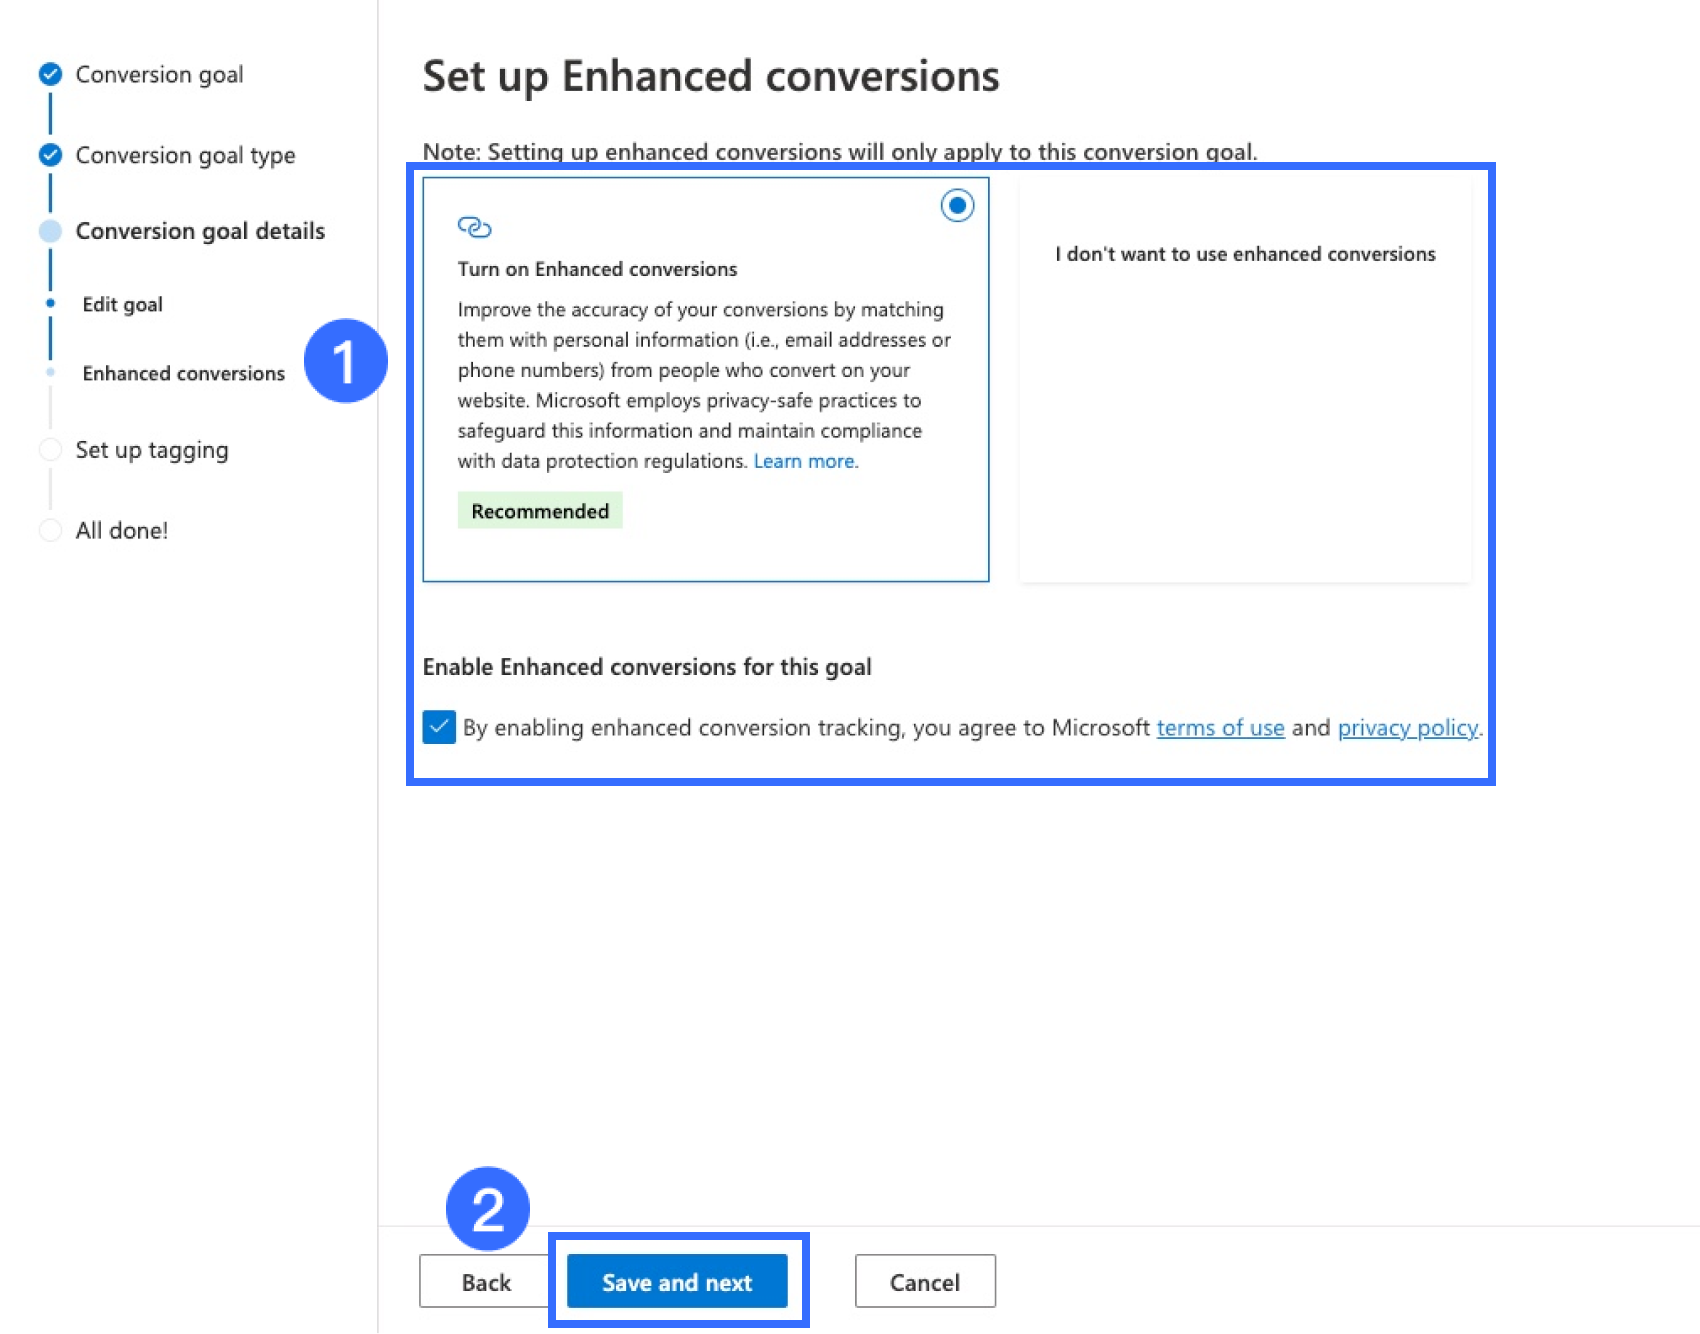
Task: Select the Turn on Enhanced conversions radio button
Action: coord(957,206)
